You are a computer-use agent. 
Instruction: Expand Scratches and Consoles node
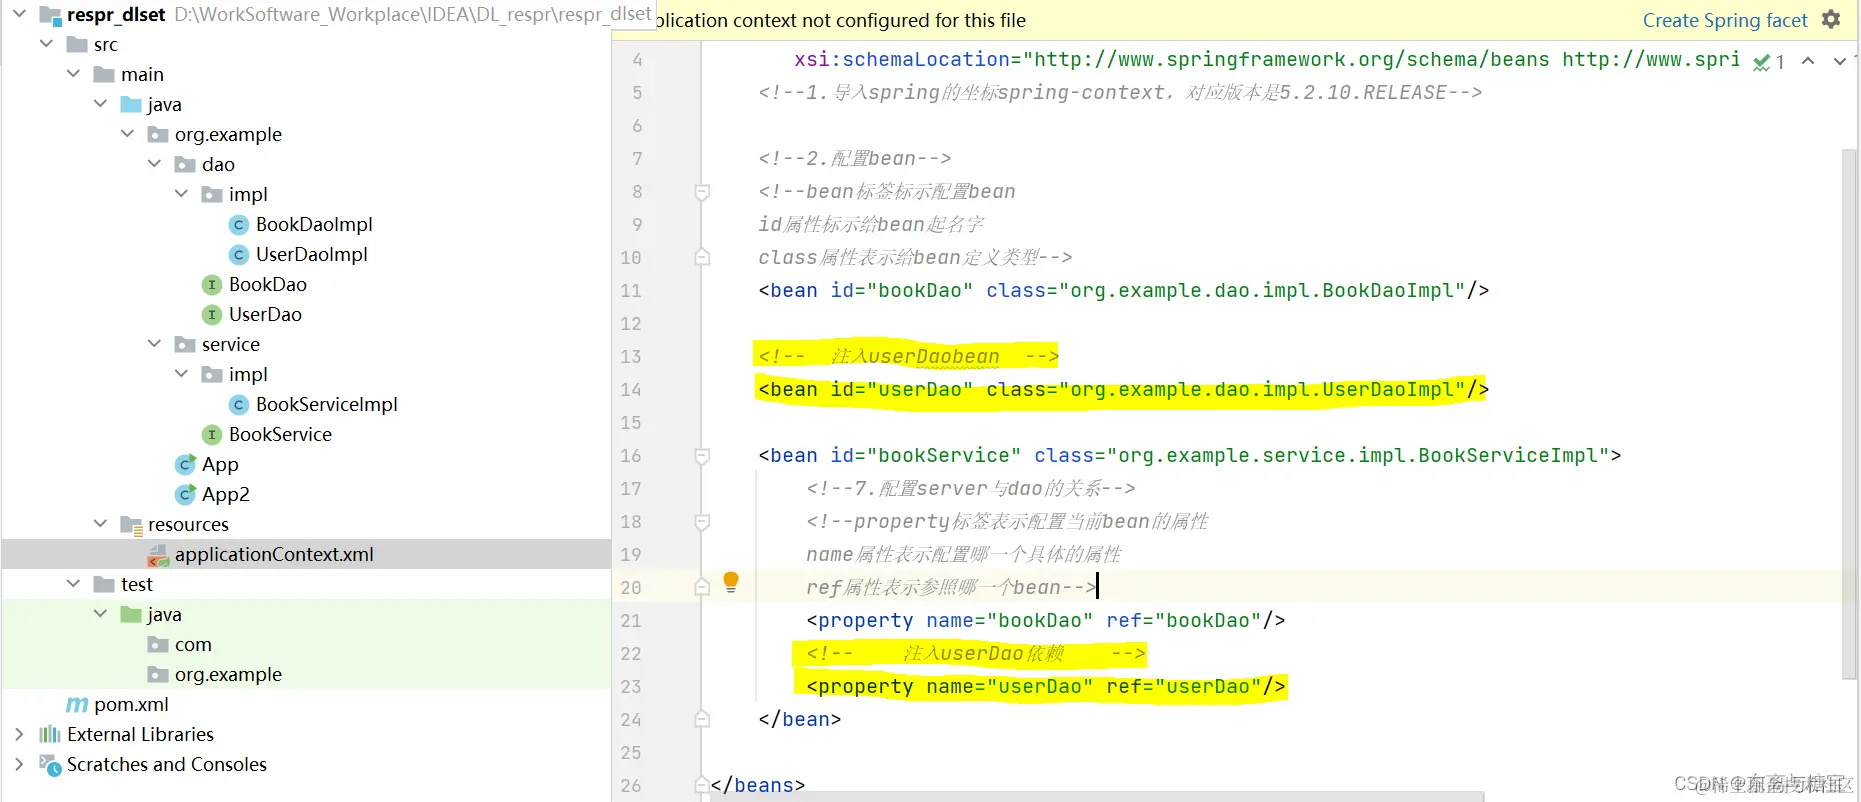click(x=19, y=764)
